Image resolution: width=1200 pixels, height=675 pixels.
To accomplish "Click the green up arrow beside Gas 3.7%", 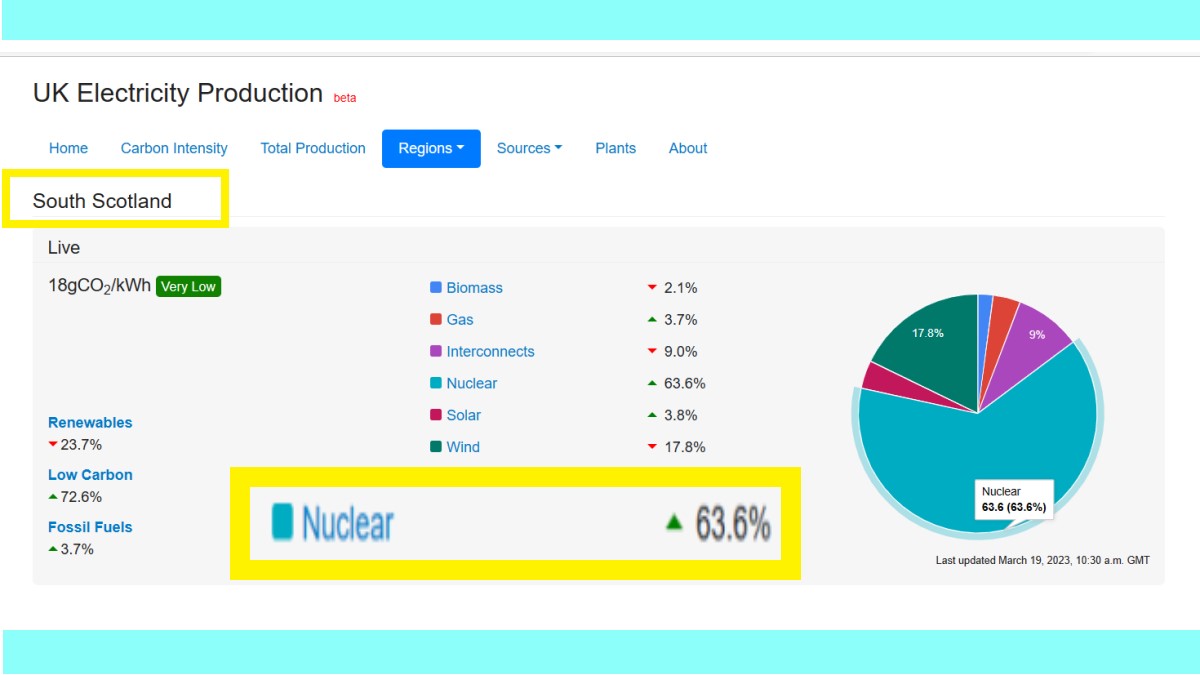I will (652, 320).
